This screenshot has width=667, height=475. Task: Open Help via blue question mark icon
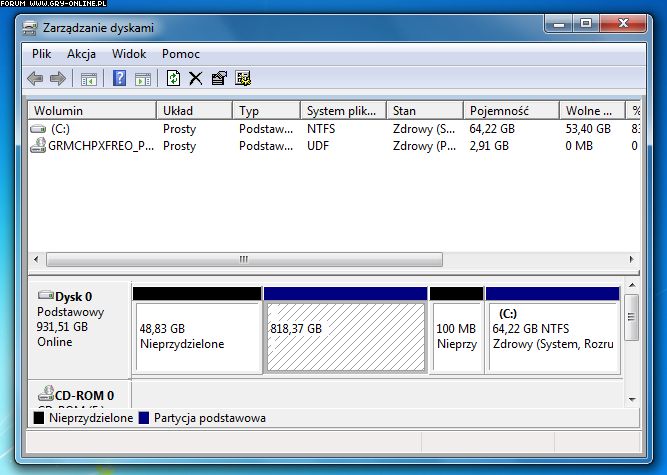click(119, 78)
